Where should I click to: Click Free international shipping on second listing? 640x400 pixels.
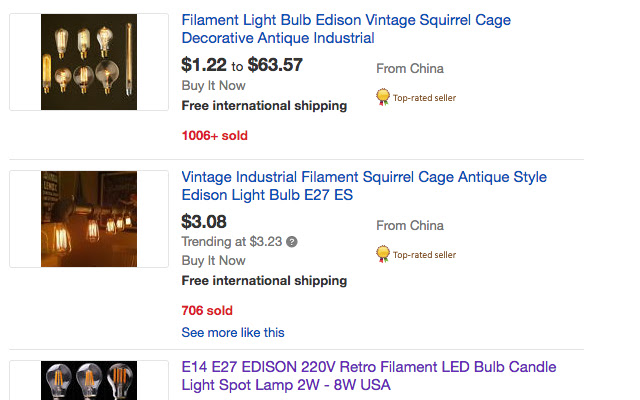pos(264,281)
